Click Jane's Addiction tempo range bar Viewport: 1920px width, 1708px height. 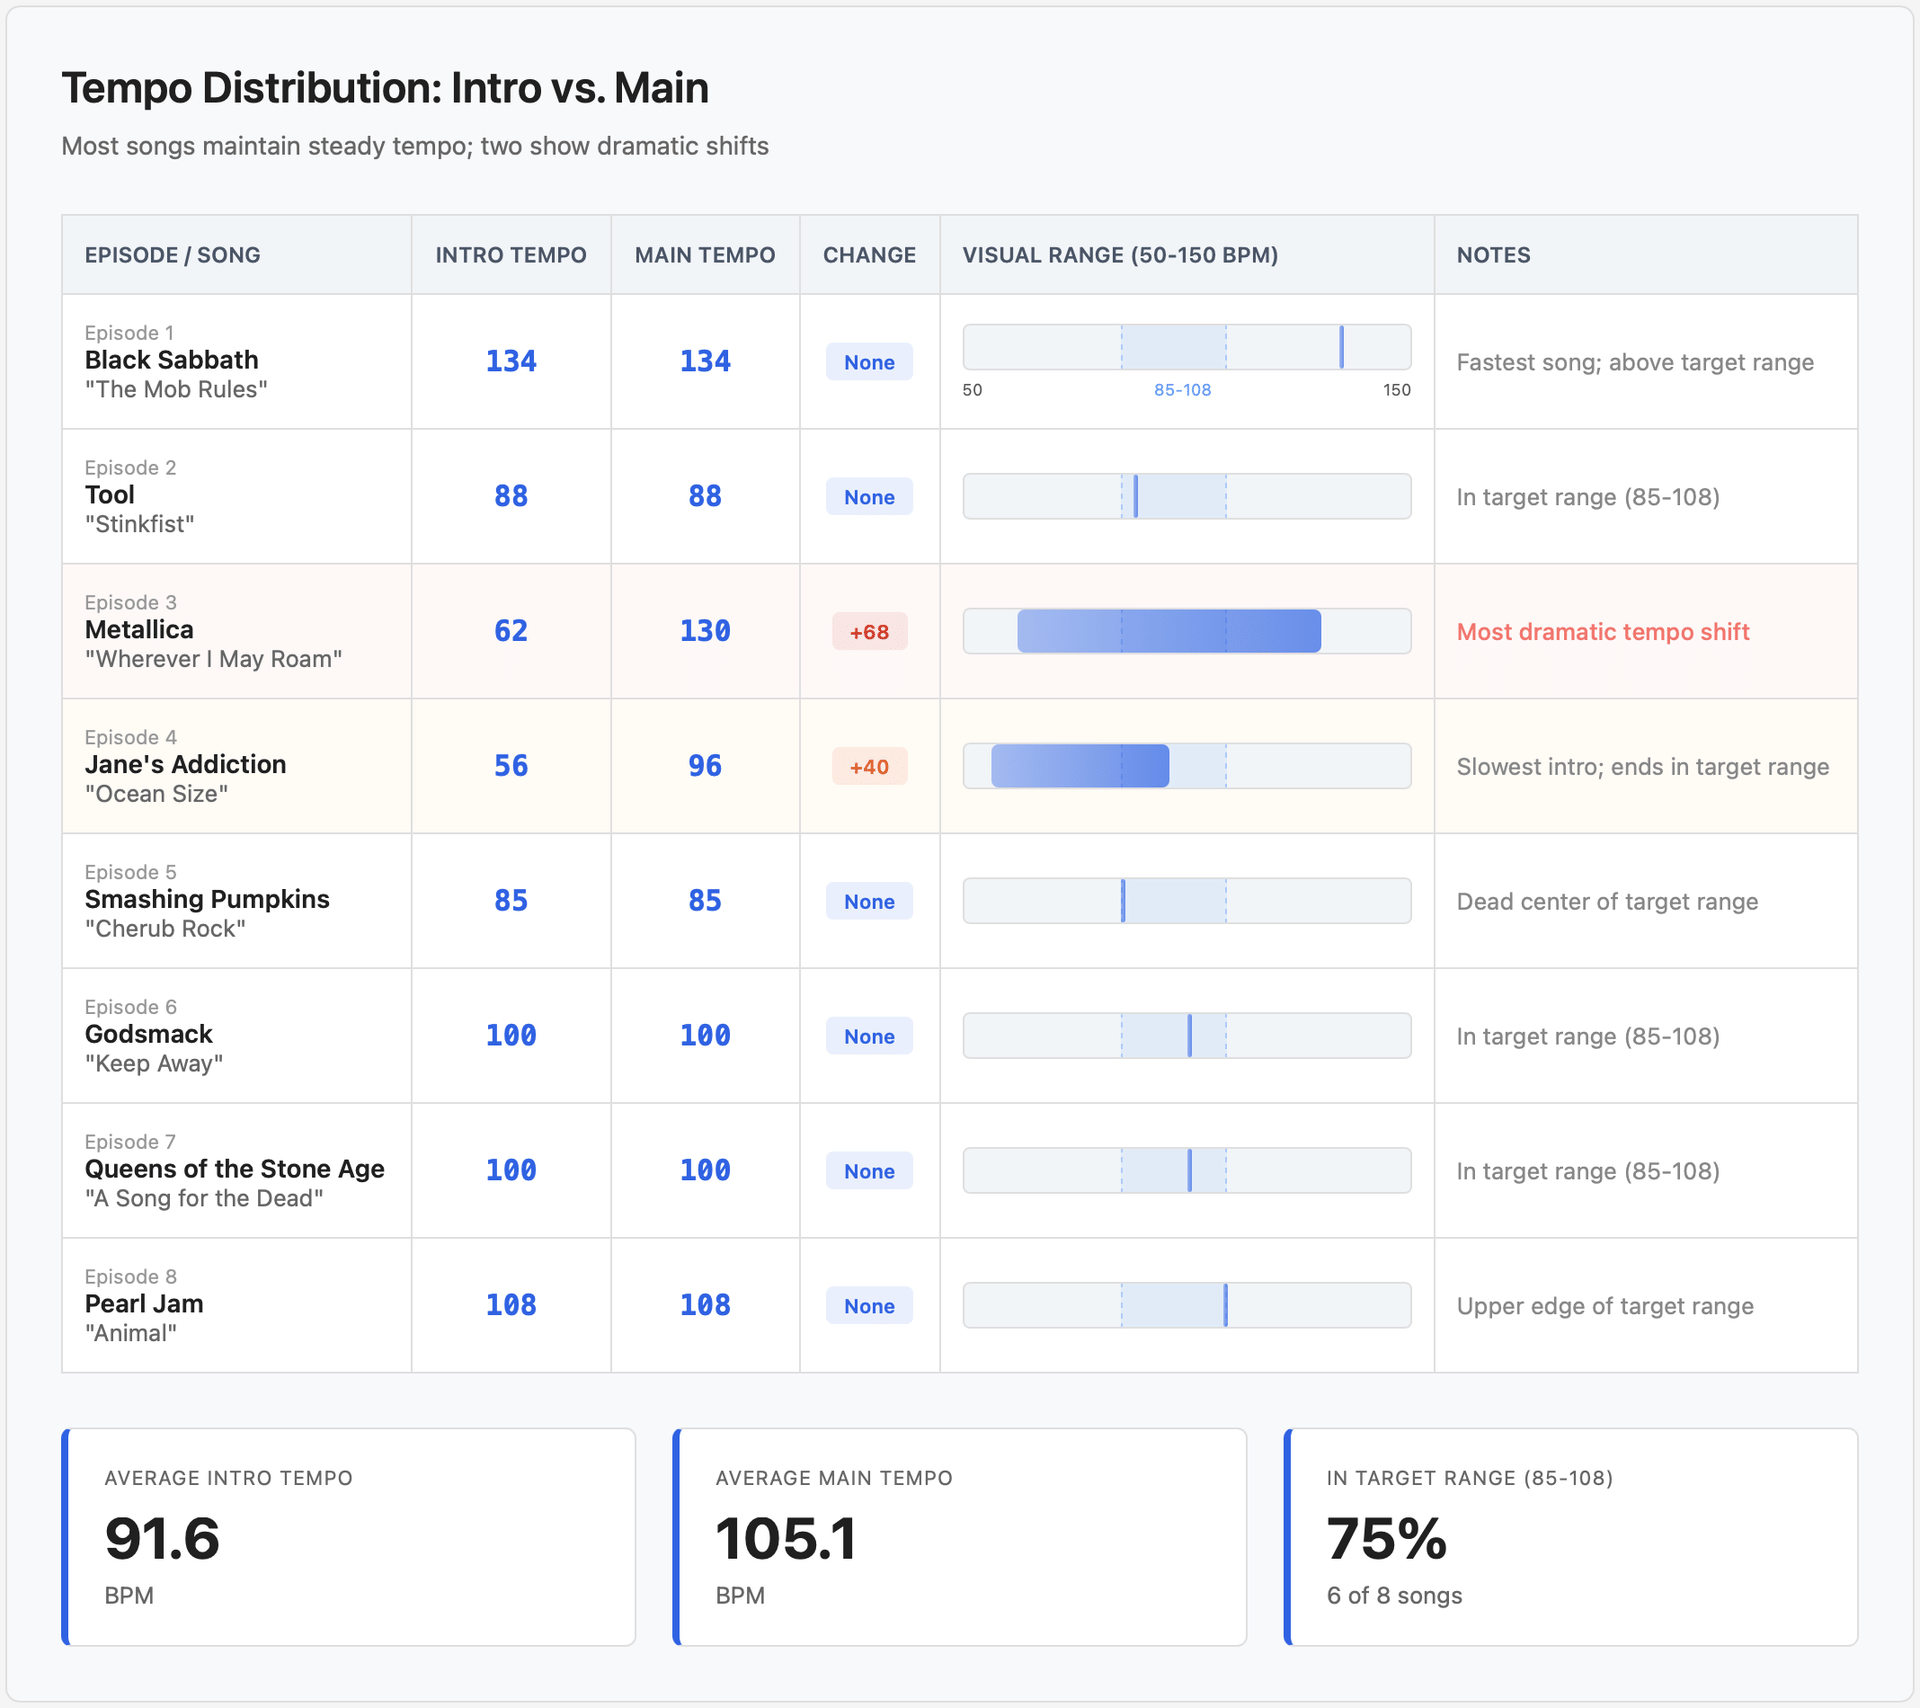point(1080,766)
